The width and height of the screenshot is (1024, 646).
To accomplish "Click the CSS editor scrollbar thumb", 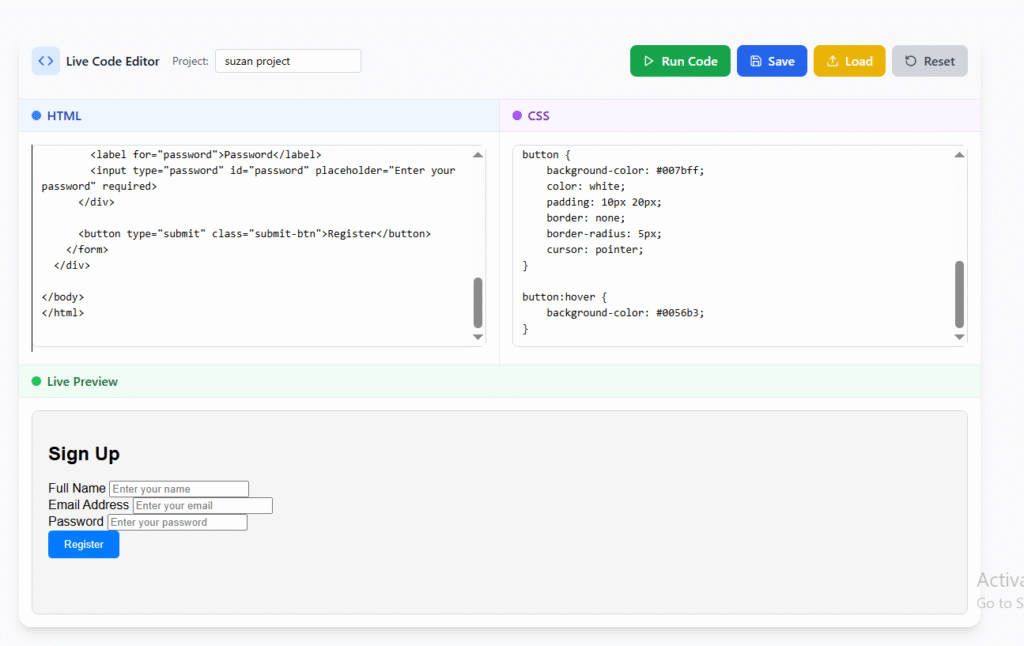I will (x=960, y=294).
